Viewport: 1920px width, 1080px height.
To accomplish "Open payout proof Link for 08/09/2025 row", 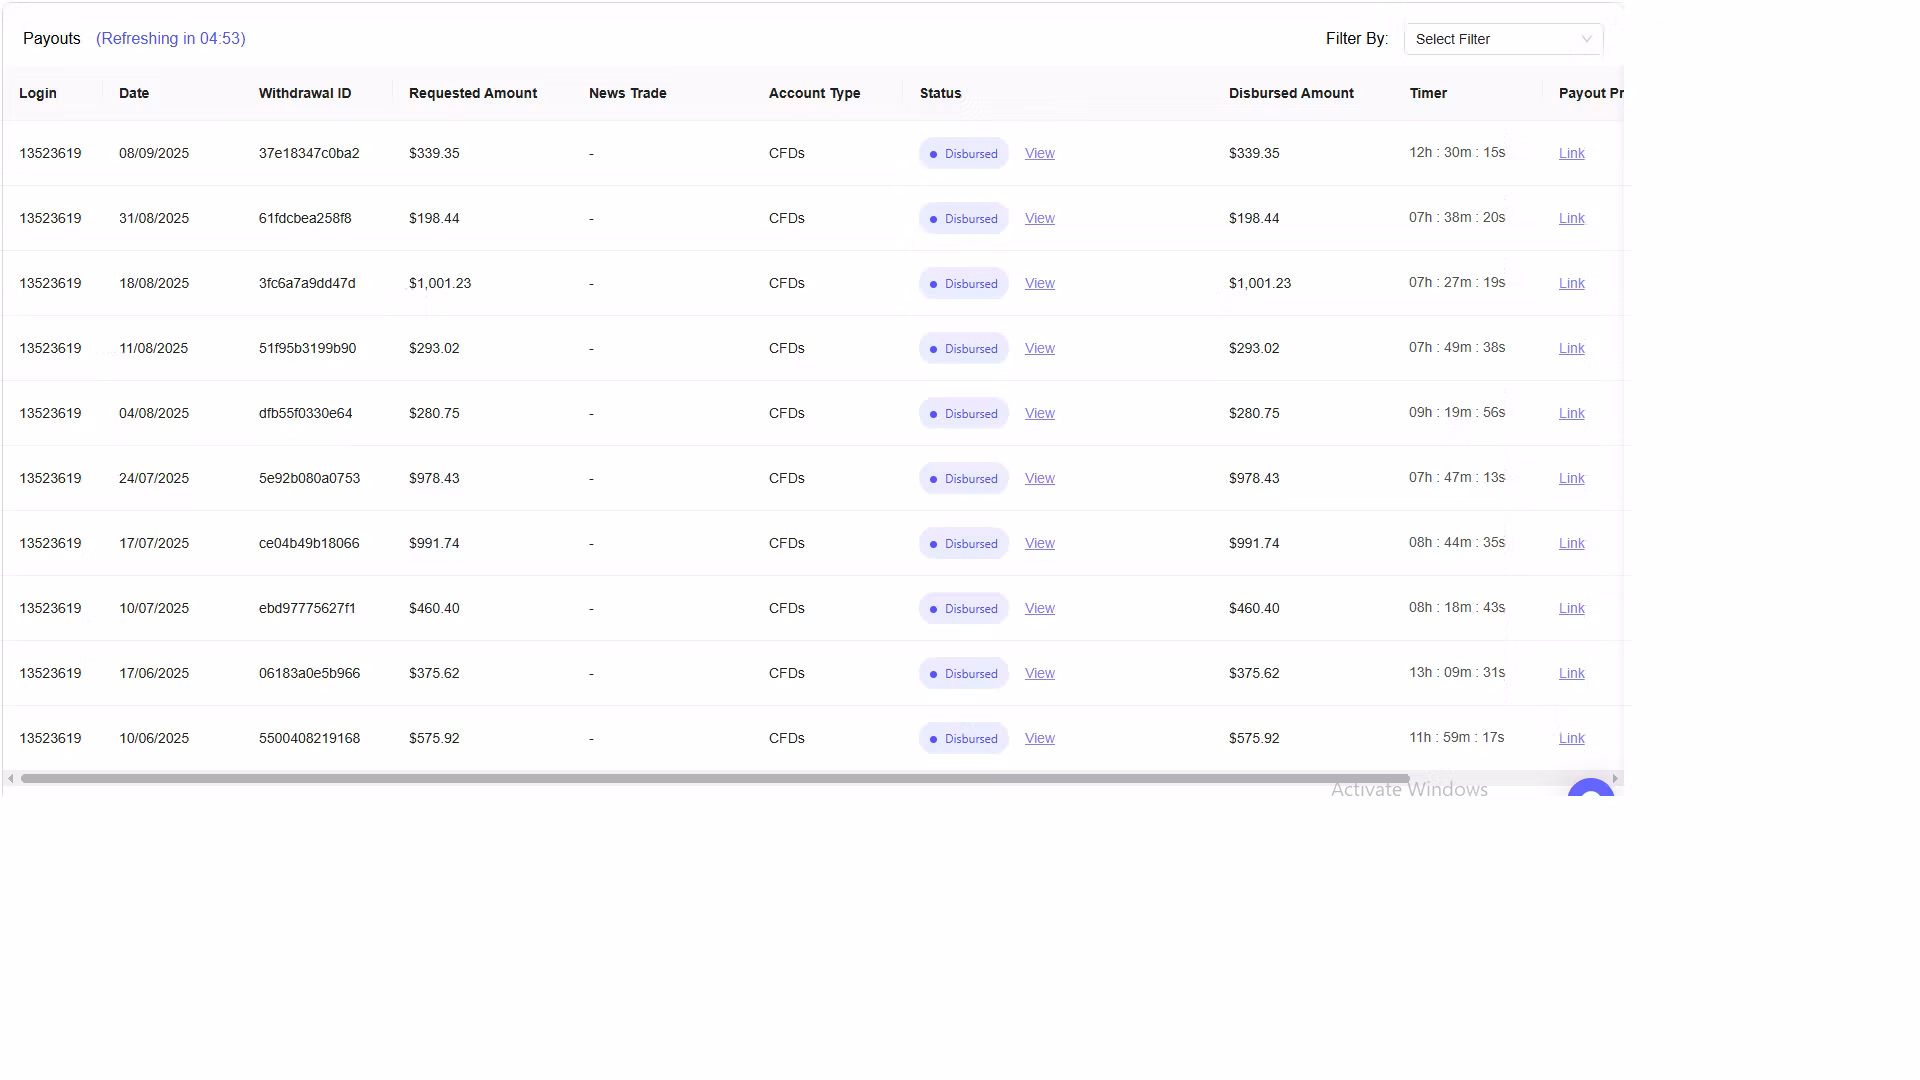I will pyautogui.click(x=1571, y=153).
